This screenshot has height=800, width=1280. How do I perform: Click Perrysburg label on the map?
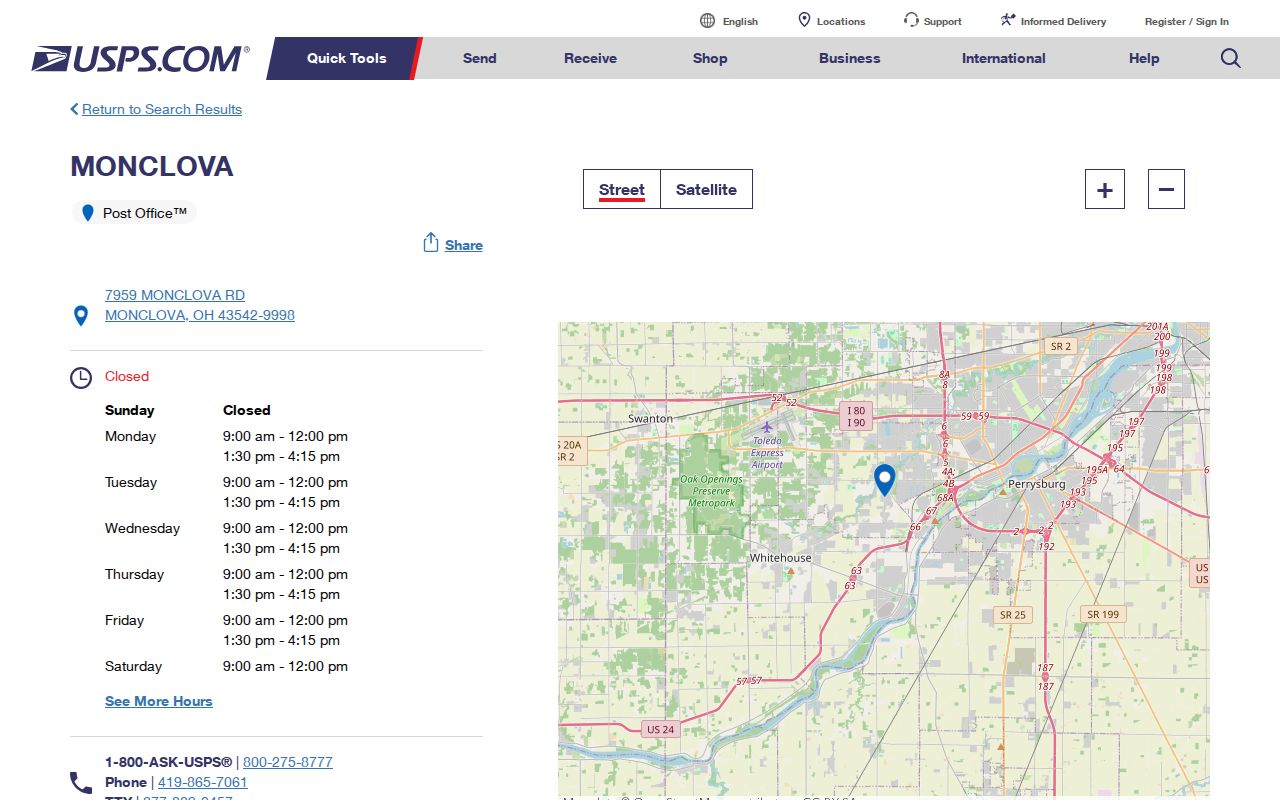(x=1037, y=484)
